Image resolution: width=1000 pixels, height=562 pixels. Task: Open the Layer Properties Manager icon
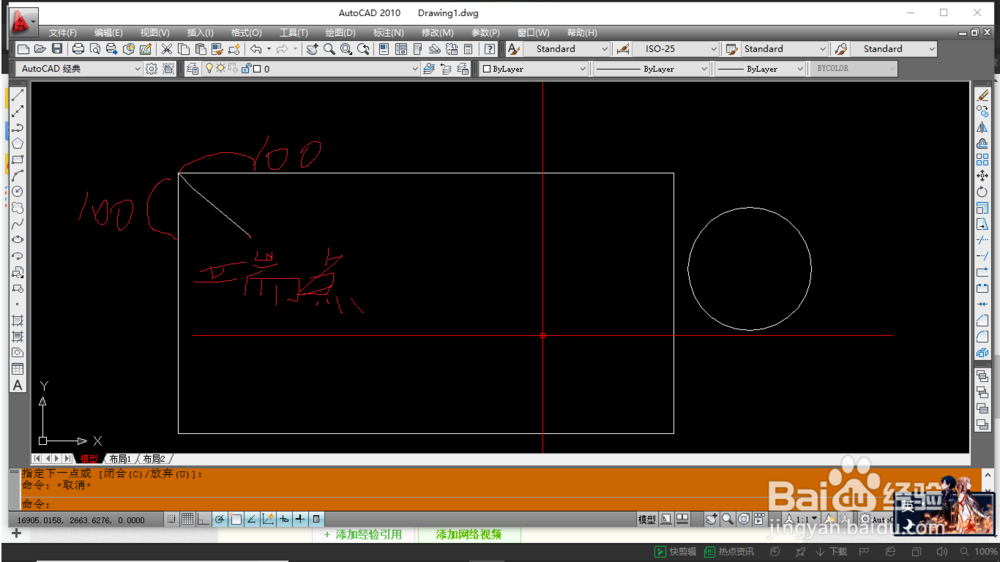click(193, 69)
